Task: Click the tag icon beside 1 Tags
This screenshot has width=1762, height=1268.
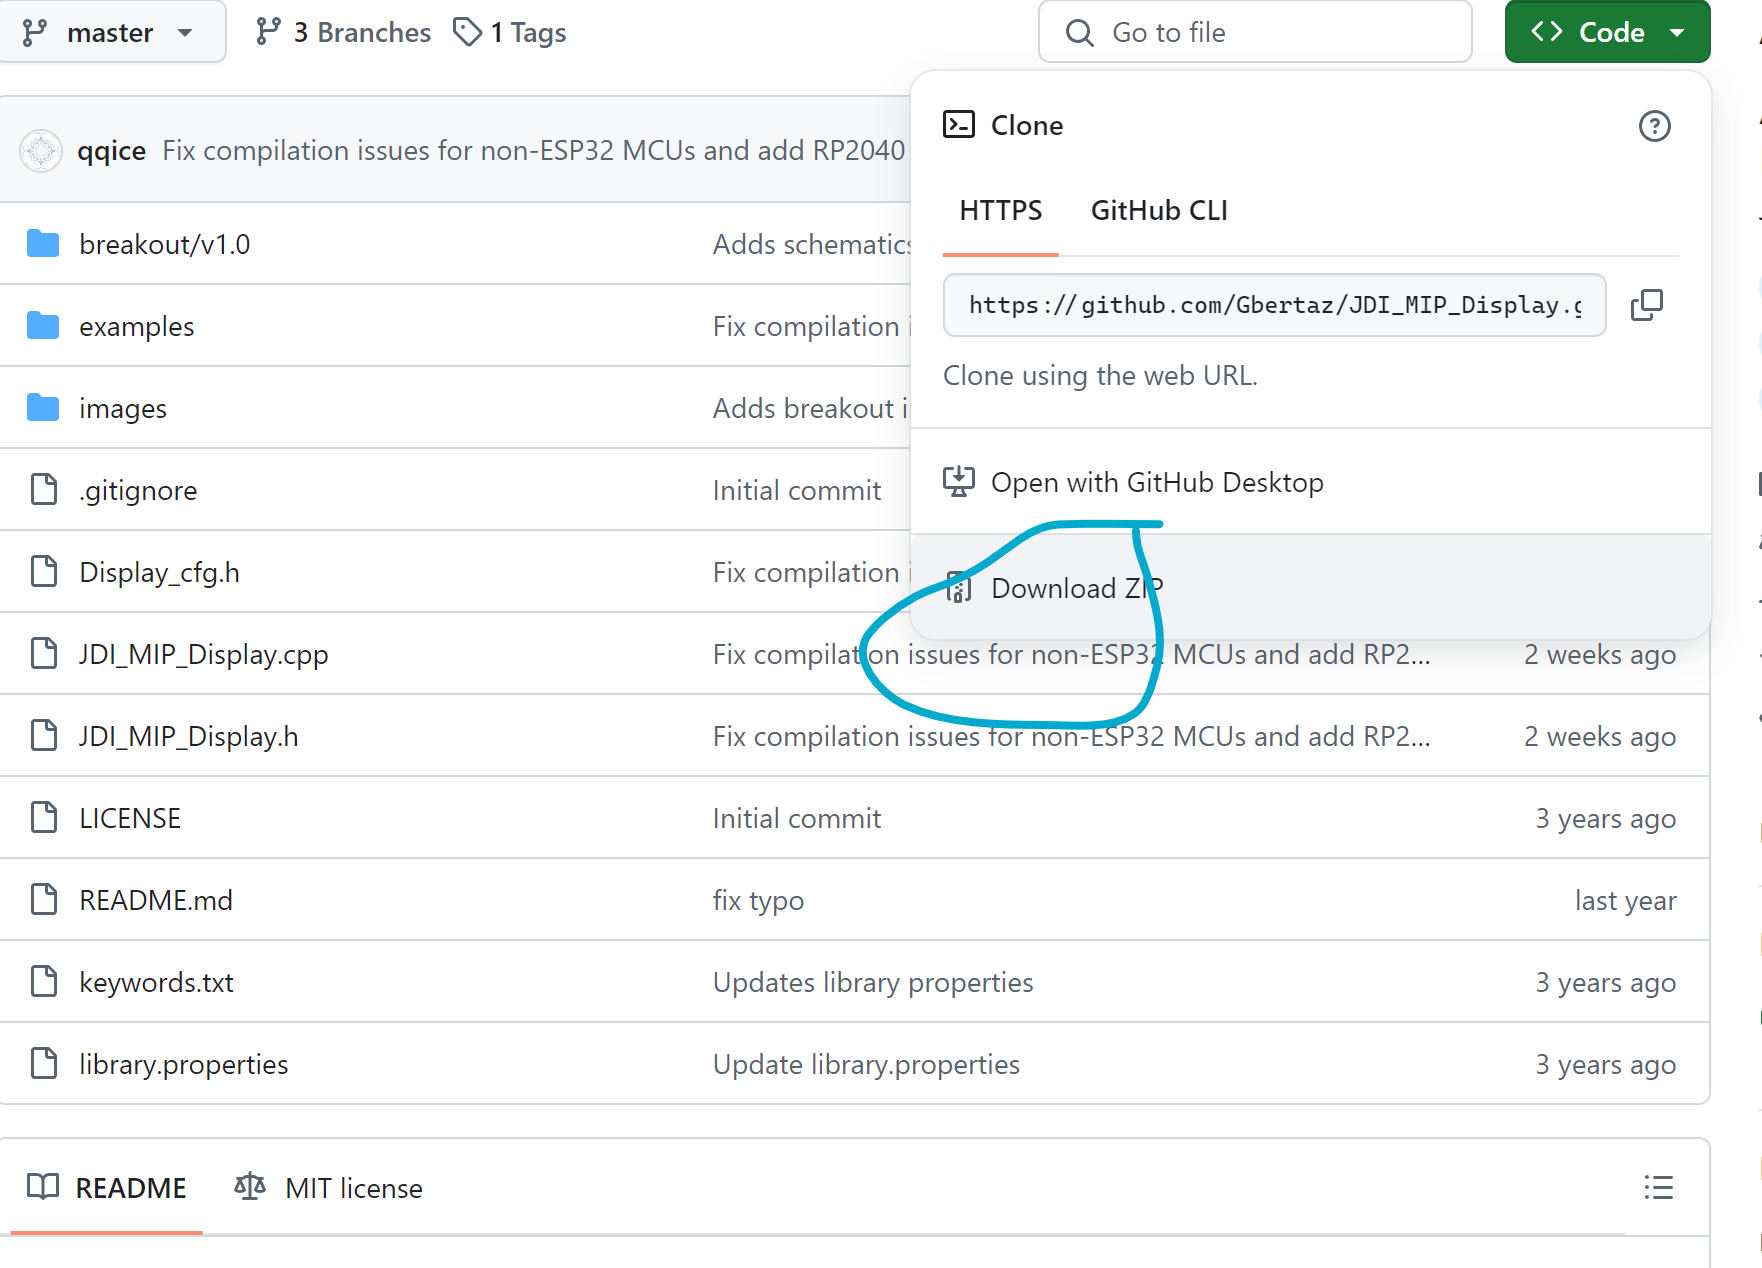Action: pyautogui.click(x=468, y=31)
